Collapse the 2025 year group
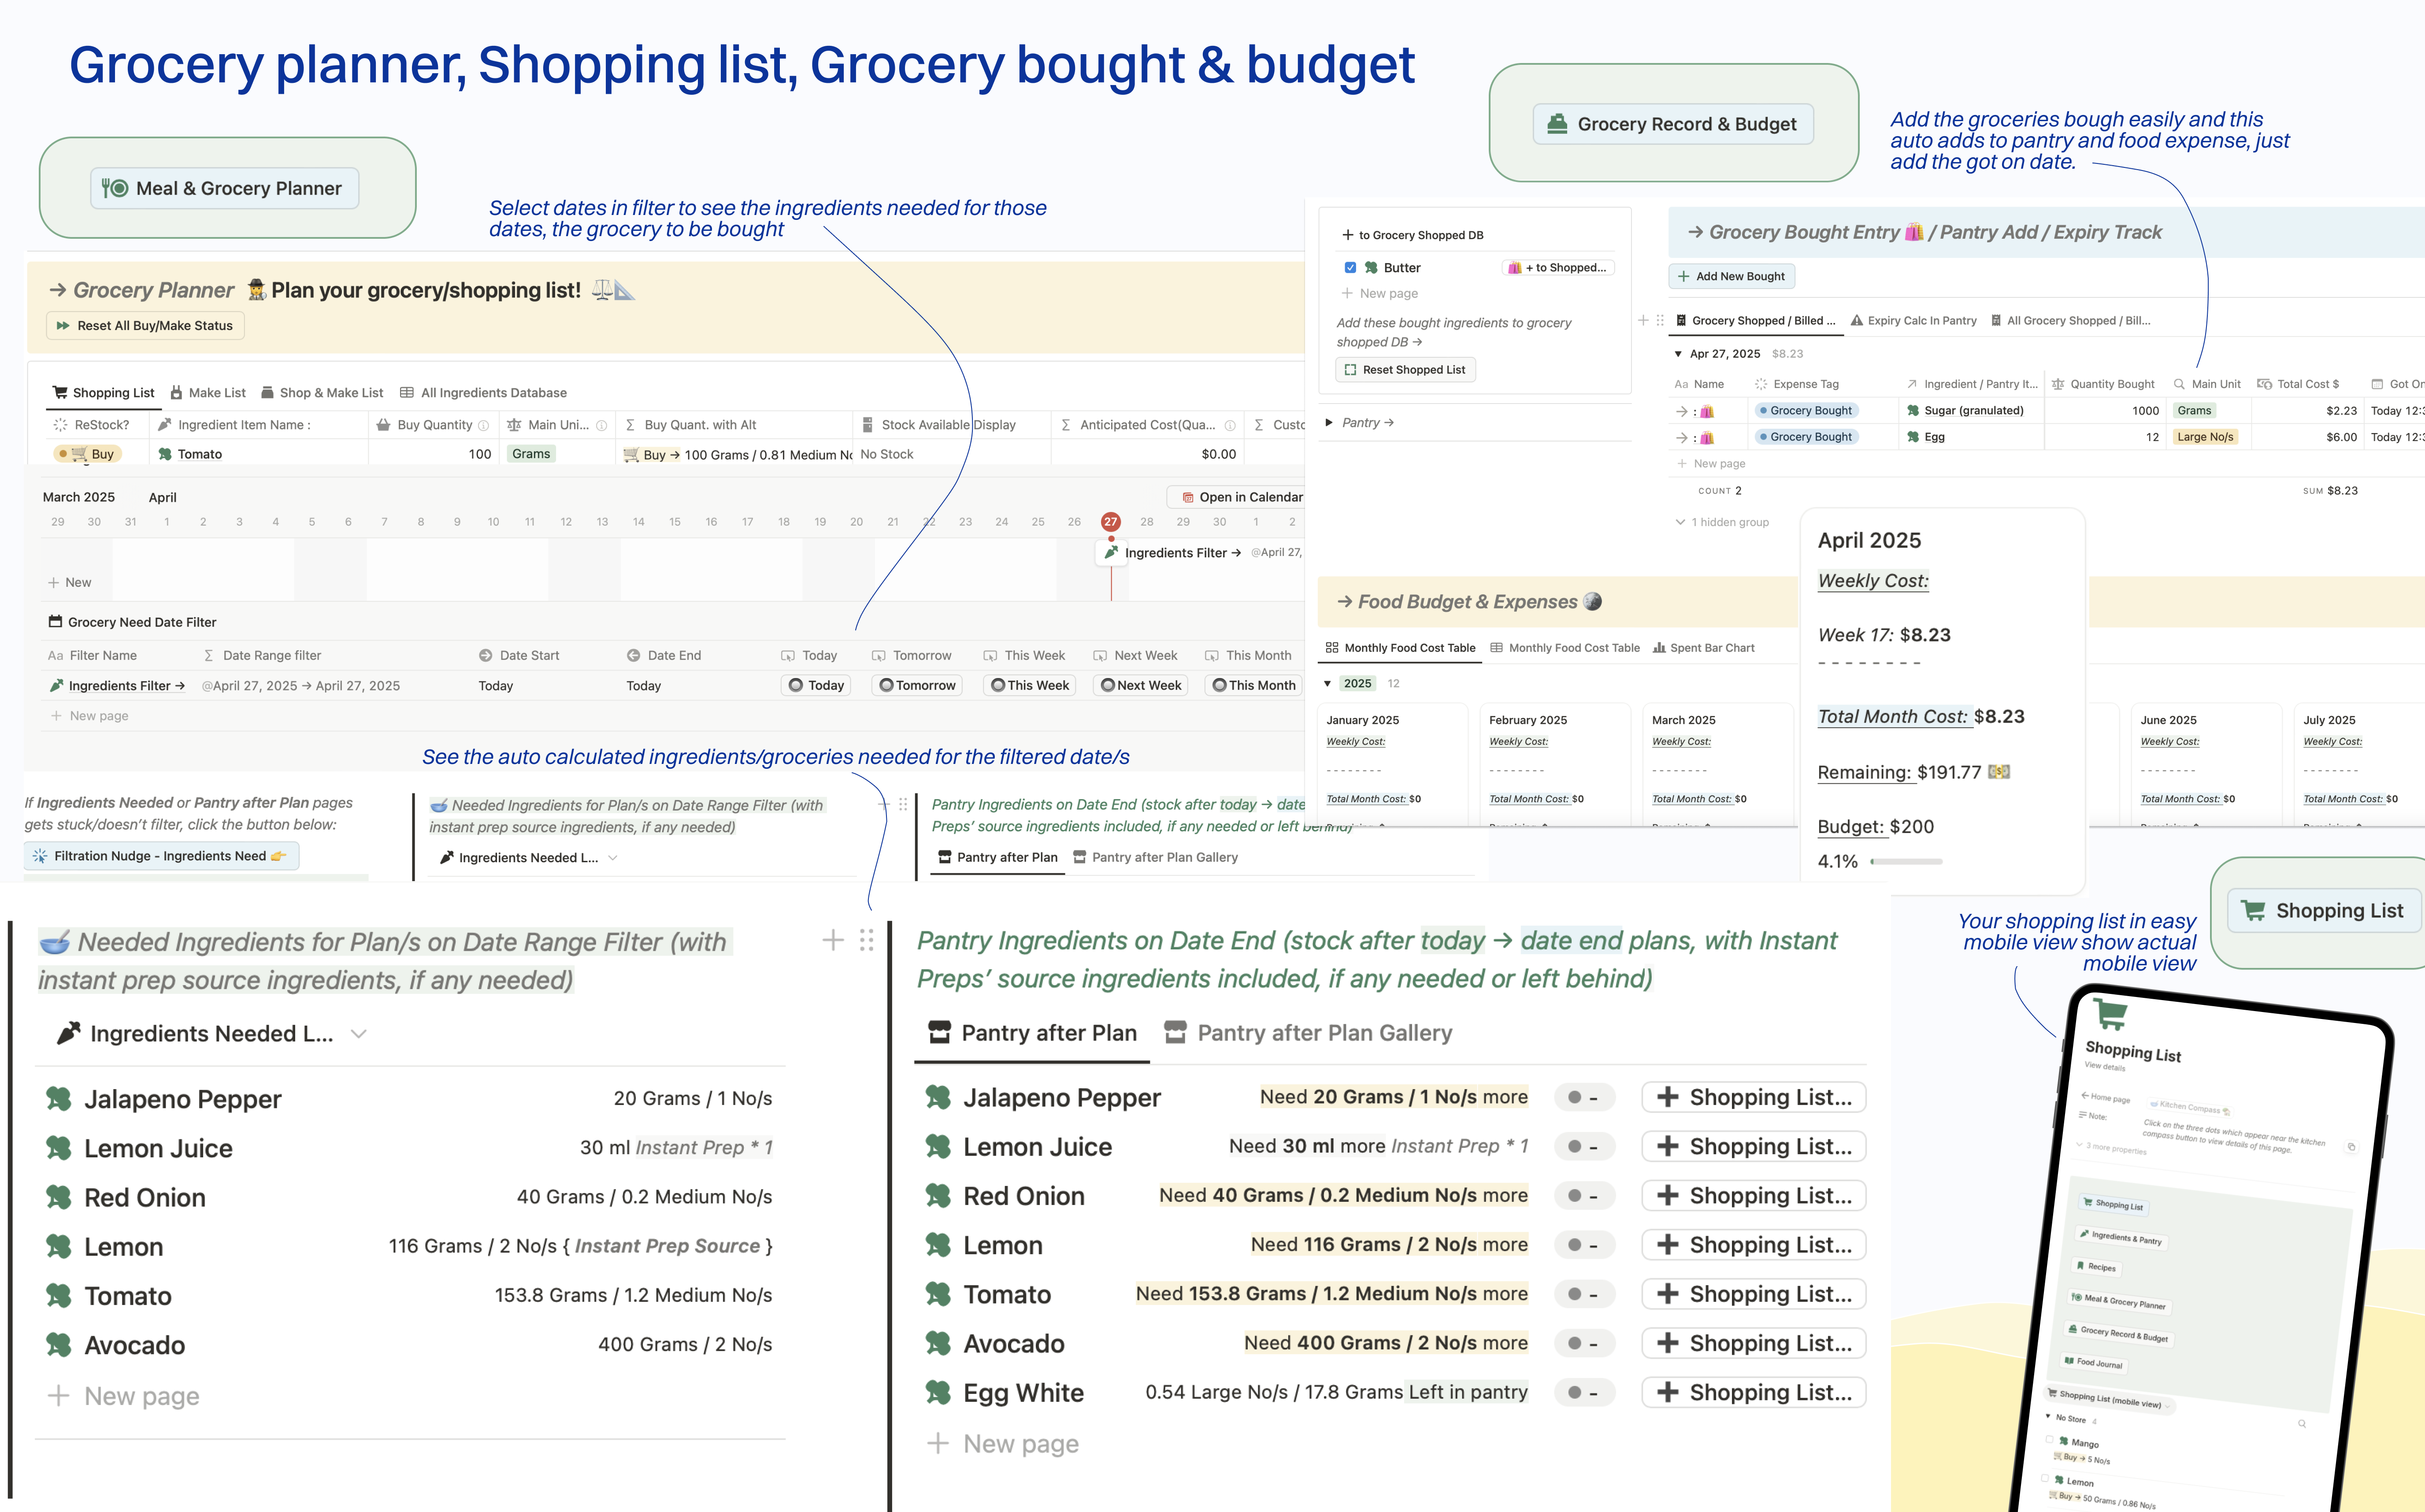Viewport: 2425px width, 1512px height. pyautogui.click(x=1328, y=684)
